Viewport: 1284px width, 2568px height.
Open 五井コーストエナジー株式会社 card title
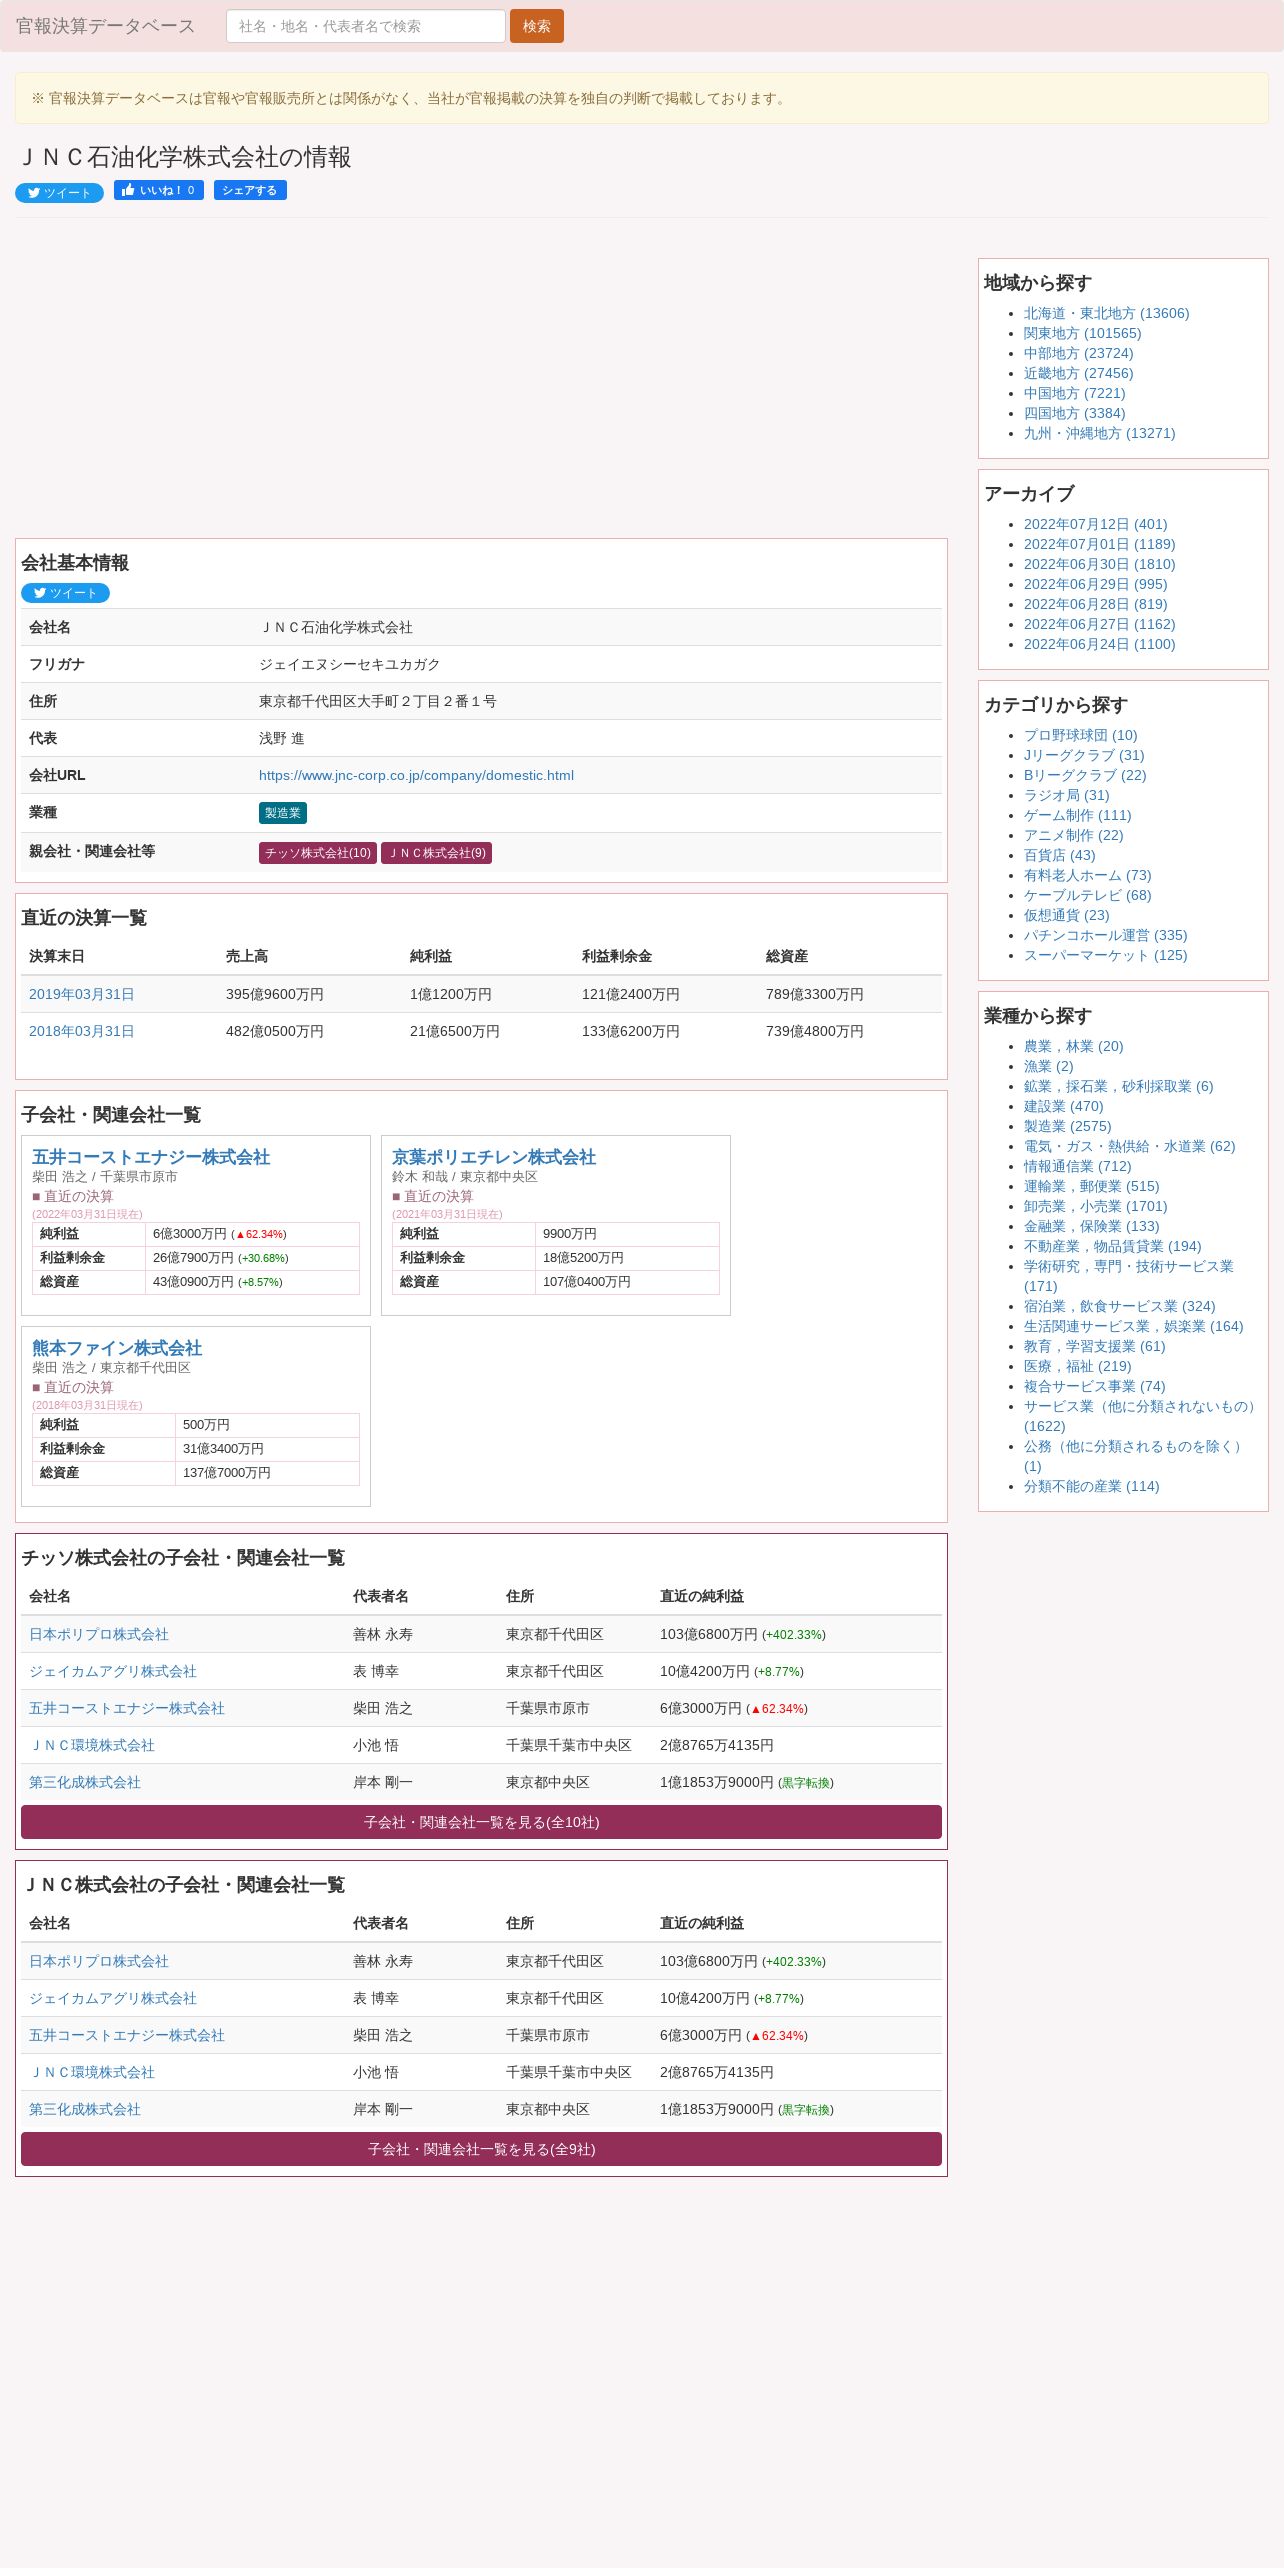click(x=151, y=1157)
